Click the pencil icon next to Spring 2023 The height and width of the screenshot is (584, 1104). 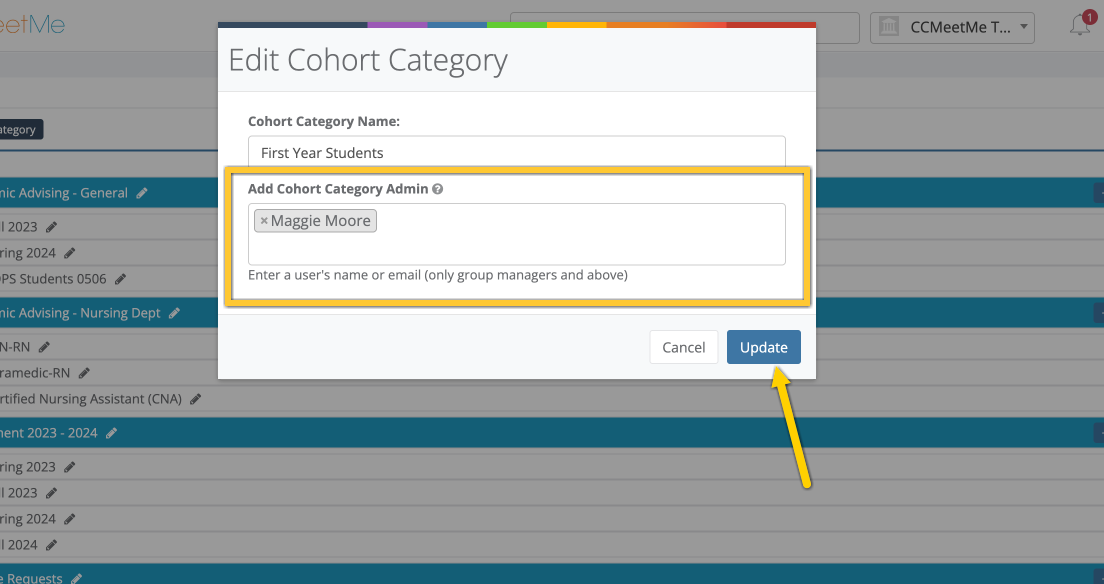(x=70, y=466)
